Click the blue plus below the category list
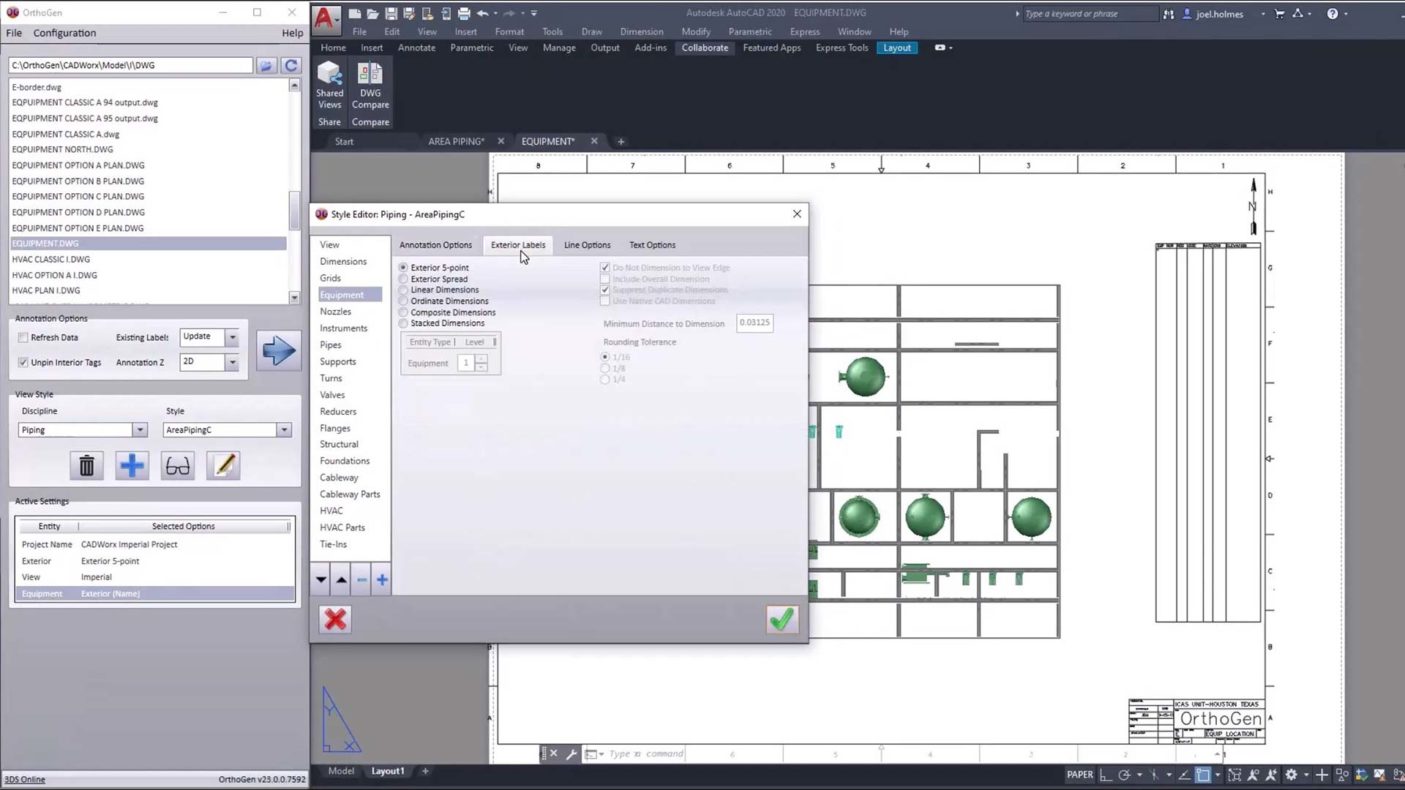The image size is (1405, 790). 382,580
